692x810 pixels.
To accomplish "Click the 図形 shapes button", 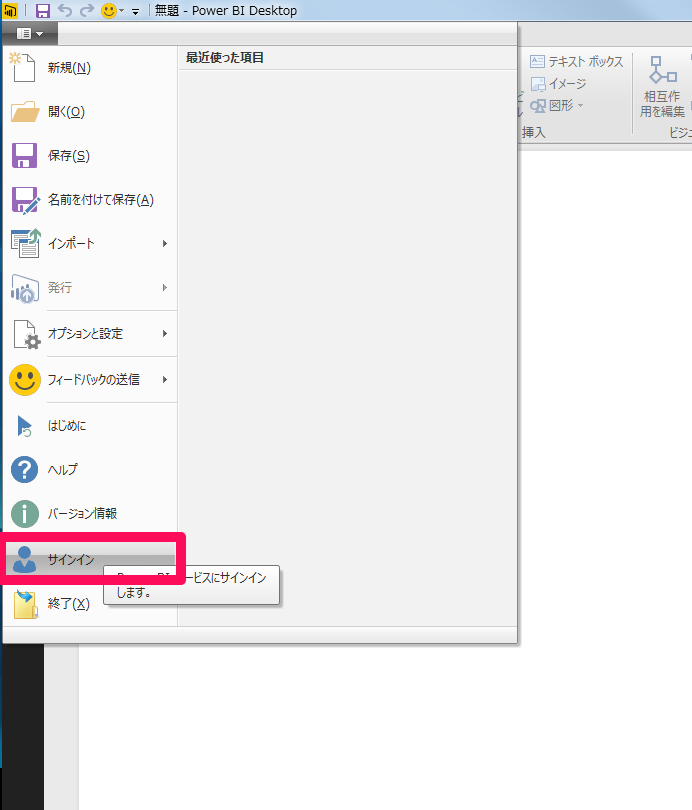I will (557, 106).
